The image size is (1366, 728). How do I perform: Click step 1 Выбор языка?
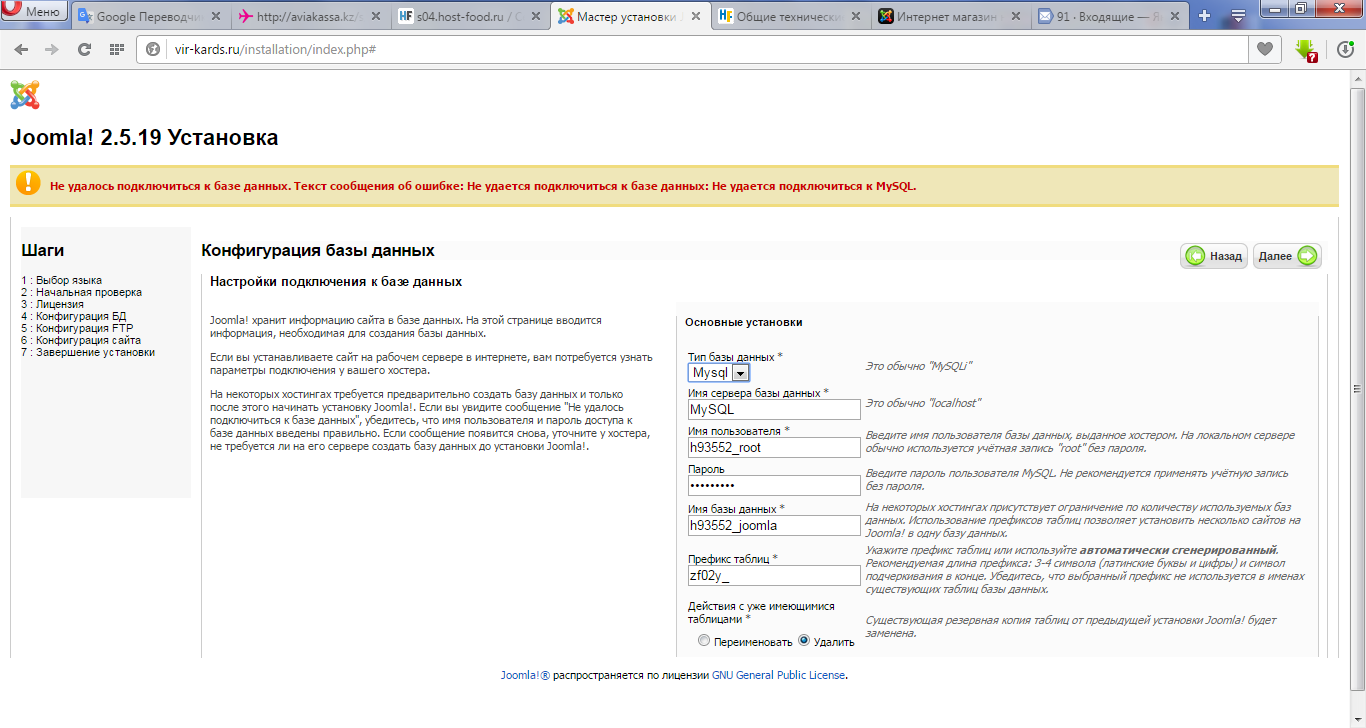61,280
